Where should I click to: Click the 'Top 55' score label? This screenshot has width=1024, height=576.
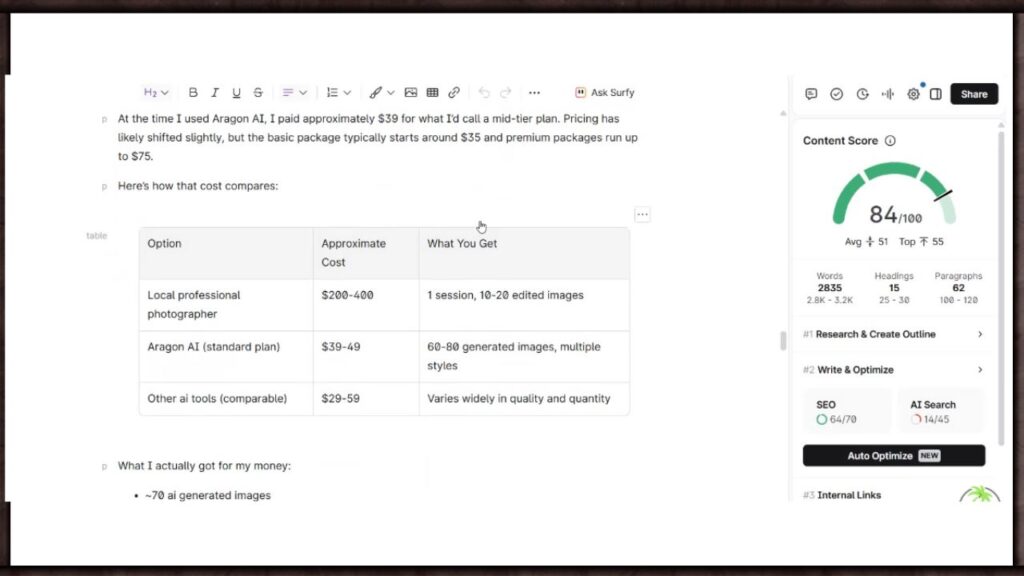tap(921, 242)
